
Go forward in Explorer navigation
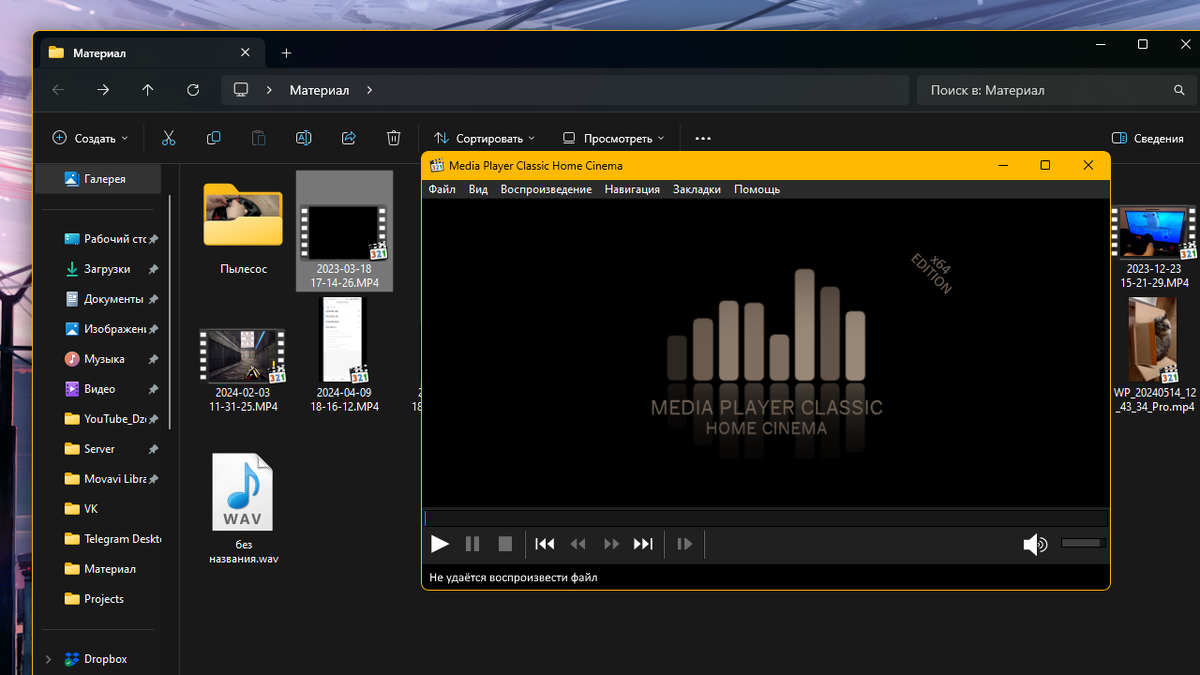(103, 90)
